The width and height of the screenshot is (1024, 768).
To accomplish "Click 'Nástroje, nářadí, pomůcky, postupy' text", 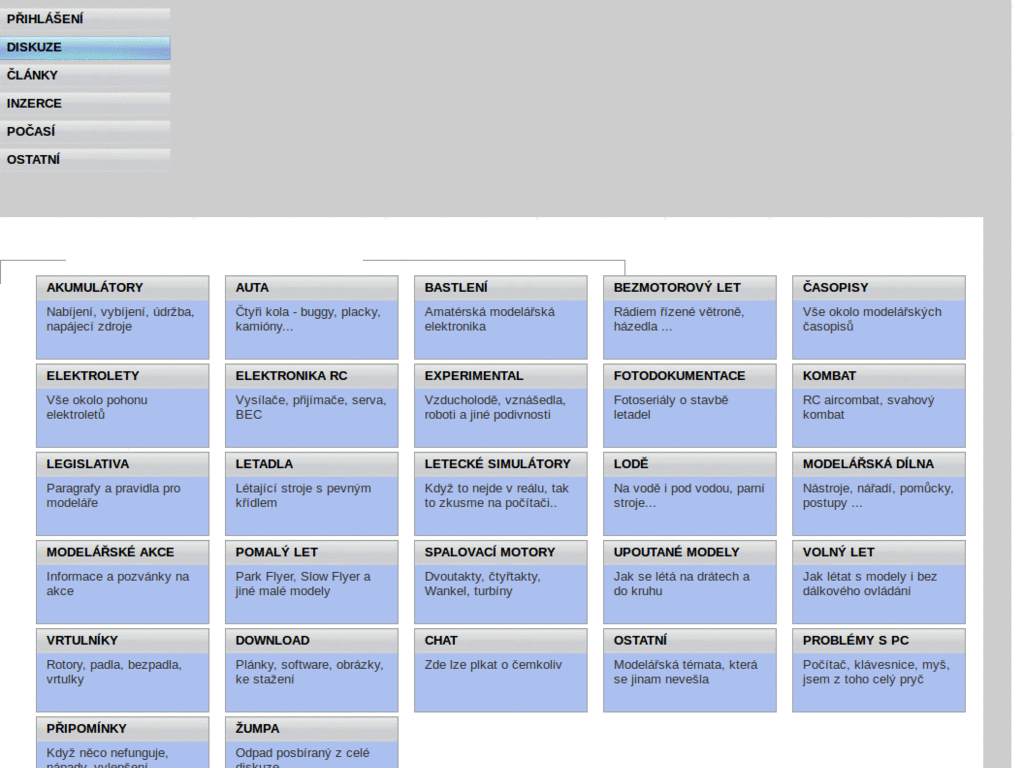I will click(x=878, y=495).
